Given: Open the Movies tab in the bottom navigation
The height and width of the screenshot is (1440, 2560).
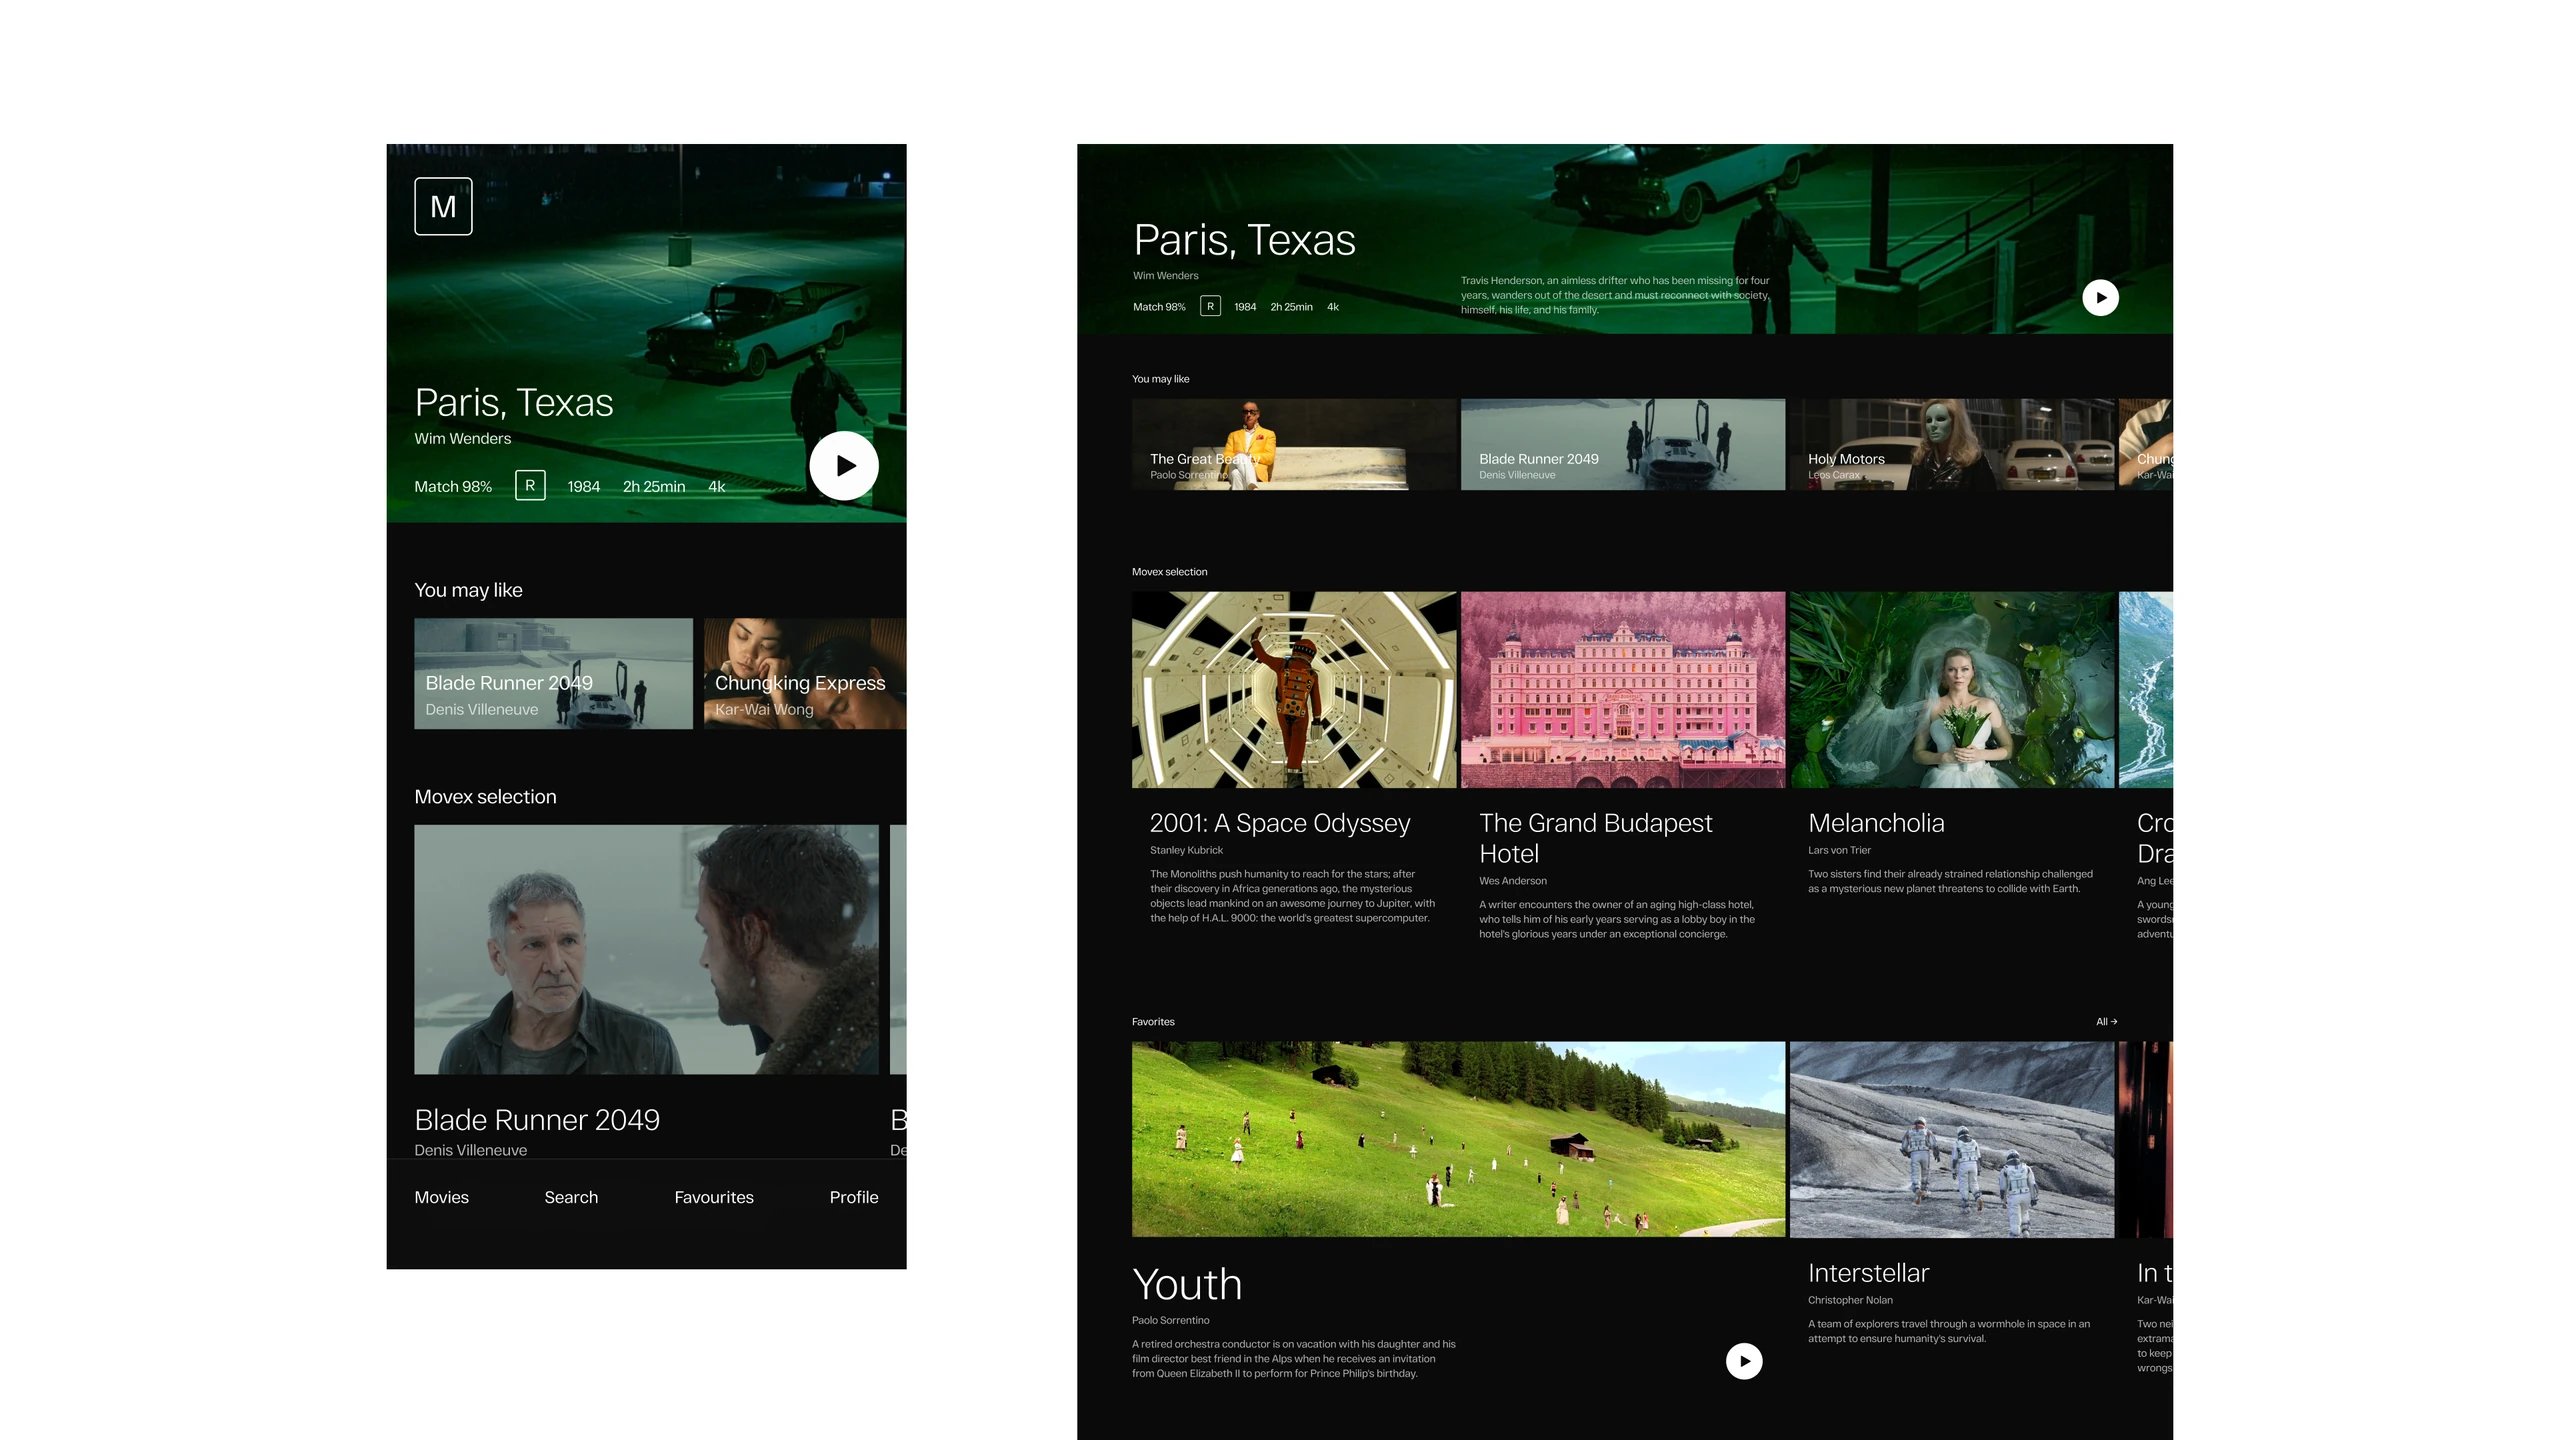Looking at the screenshot, I should [x=441, y=1197].
